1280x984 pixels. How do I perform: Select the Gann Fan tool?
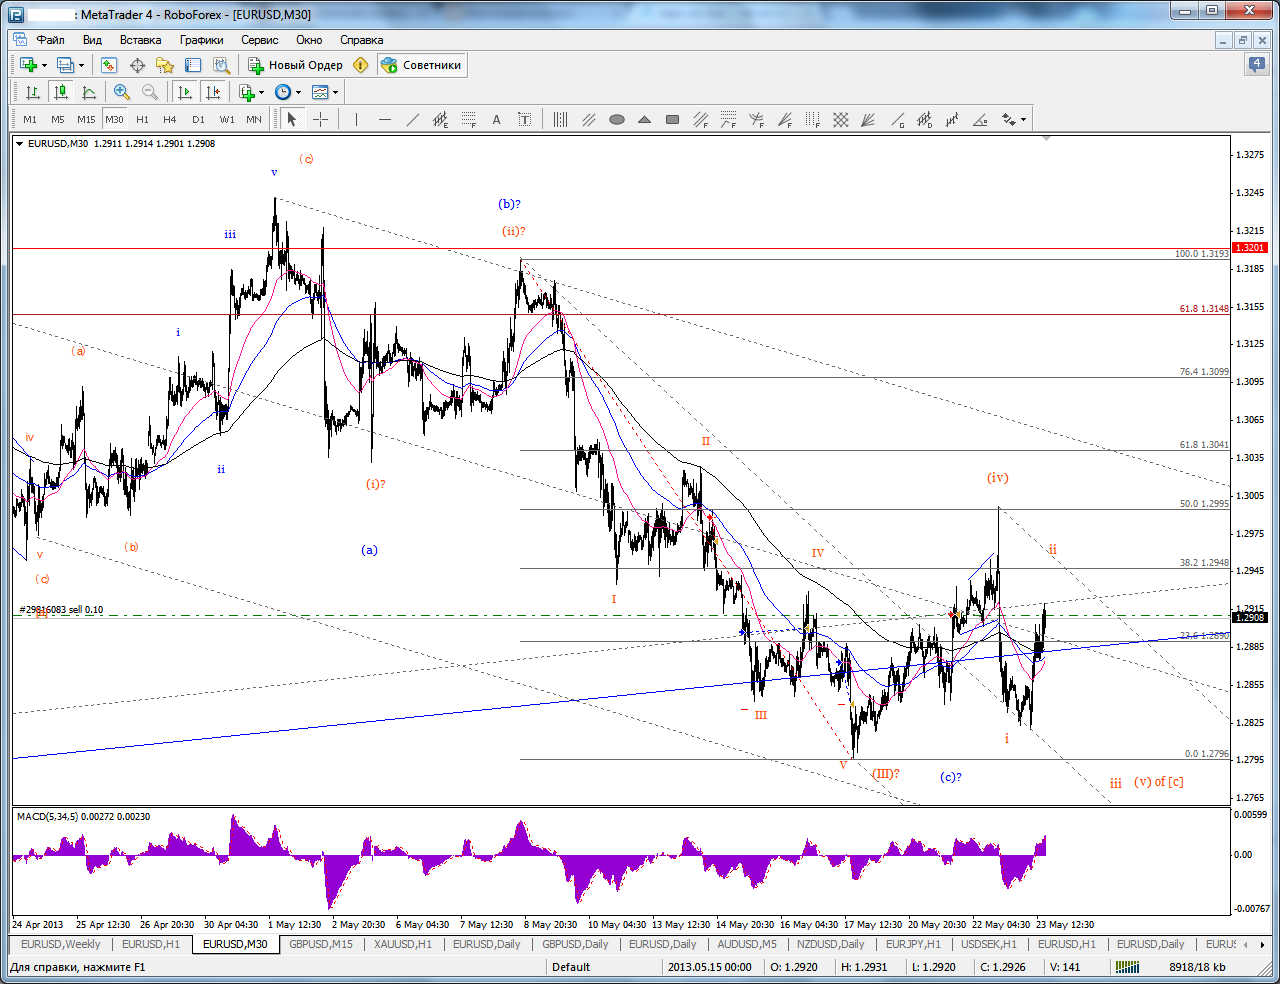click(x=869, y=119)
